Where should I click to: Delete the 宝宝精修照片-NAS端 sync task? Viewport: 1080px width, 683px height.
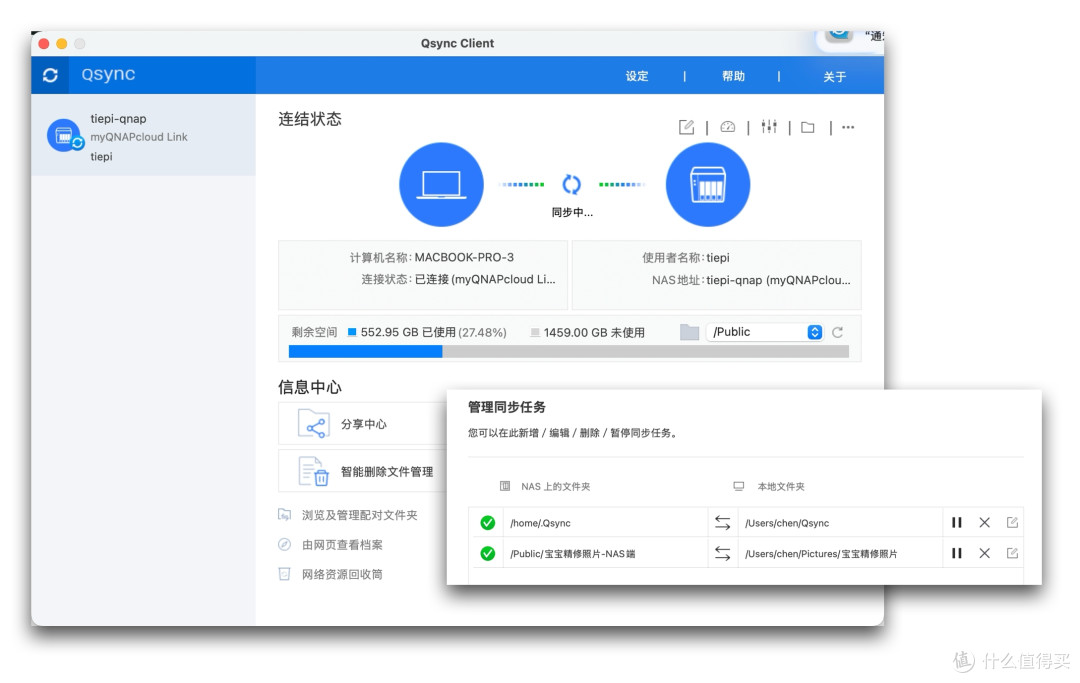click(984, 553)
